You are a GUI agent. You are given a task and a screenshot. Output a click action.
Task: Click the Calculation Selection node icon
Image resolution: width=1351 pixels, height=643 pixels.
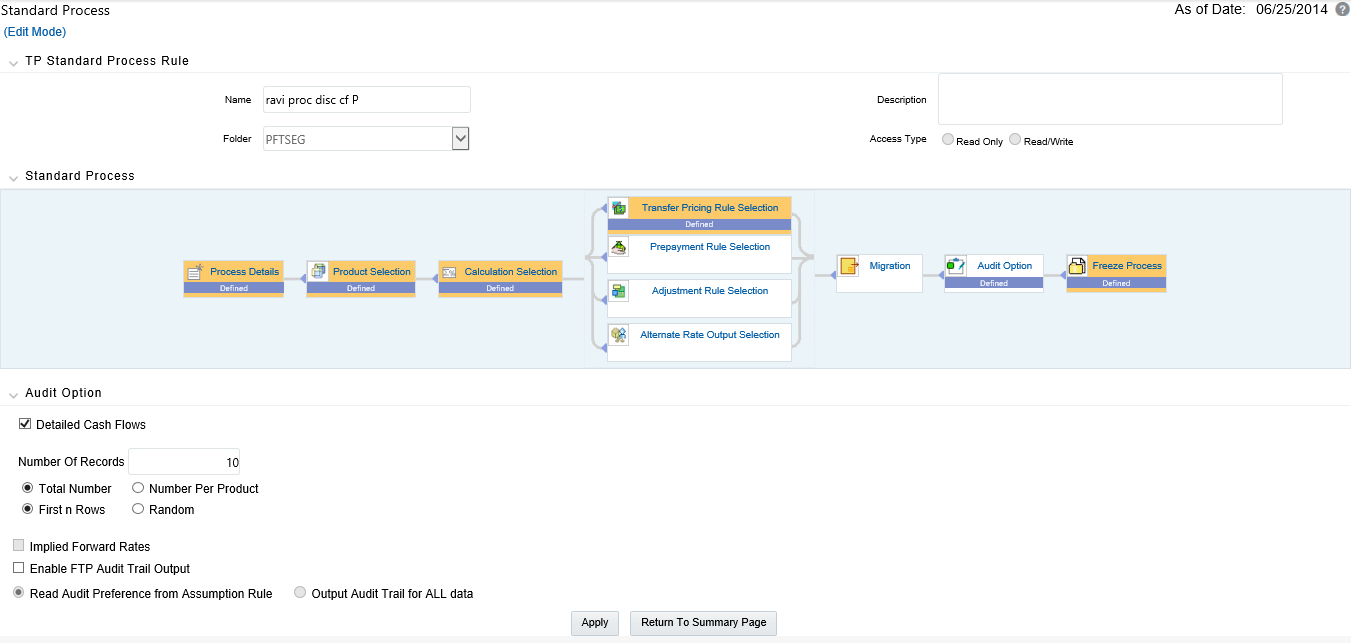point(449,272)
